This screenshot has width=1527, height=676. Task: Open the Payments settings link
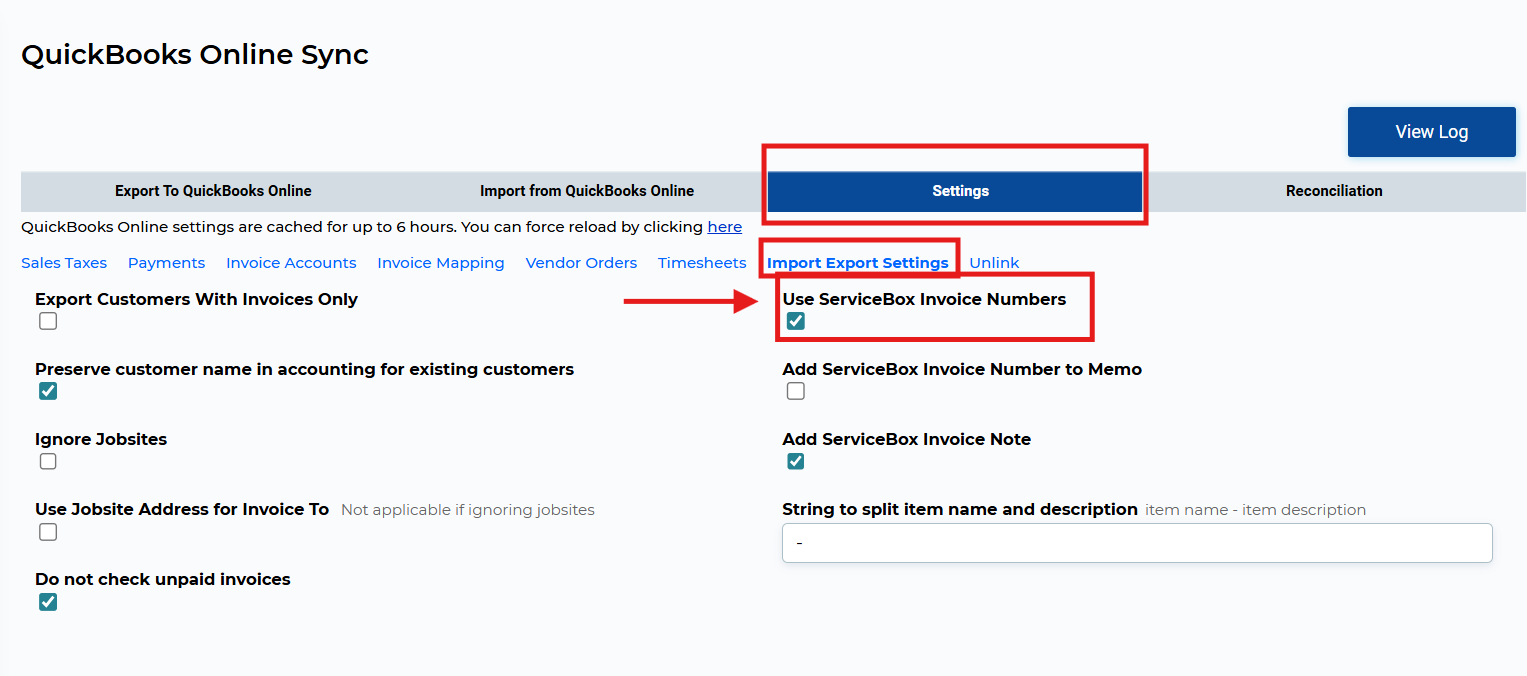point(166,263)
